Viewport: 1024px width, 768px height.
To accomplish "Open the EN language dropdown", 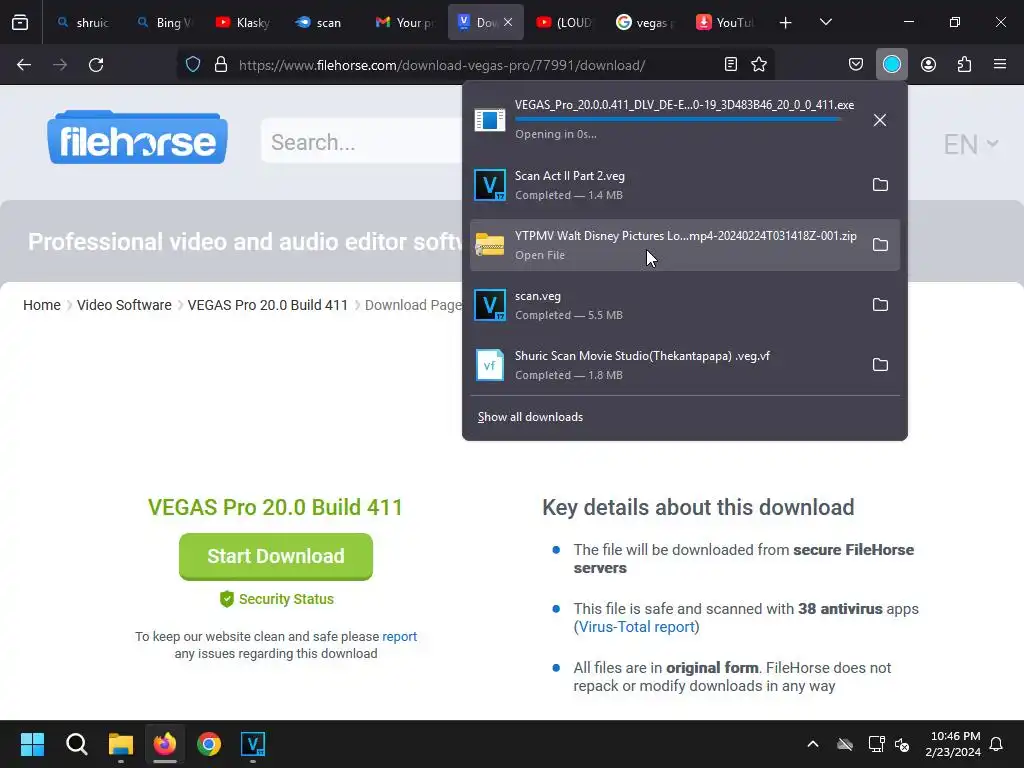I will coord(971,144).
